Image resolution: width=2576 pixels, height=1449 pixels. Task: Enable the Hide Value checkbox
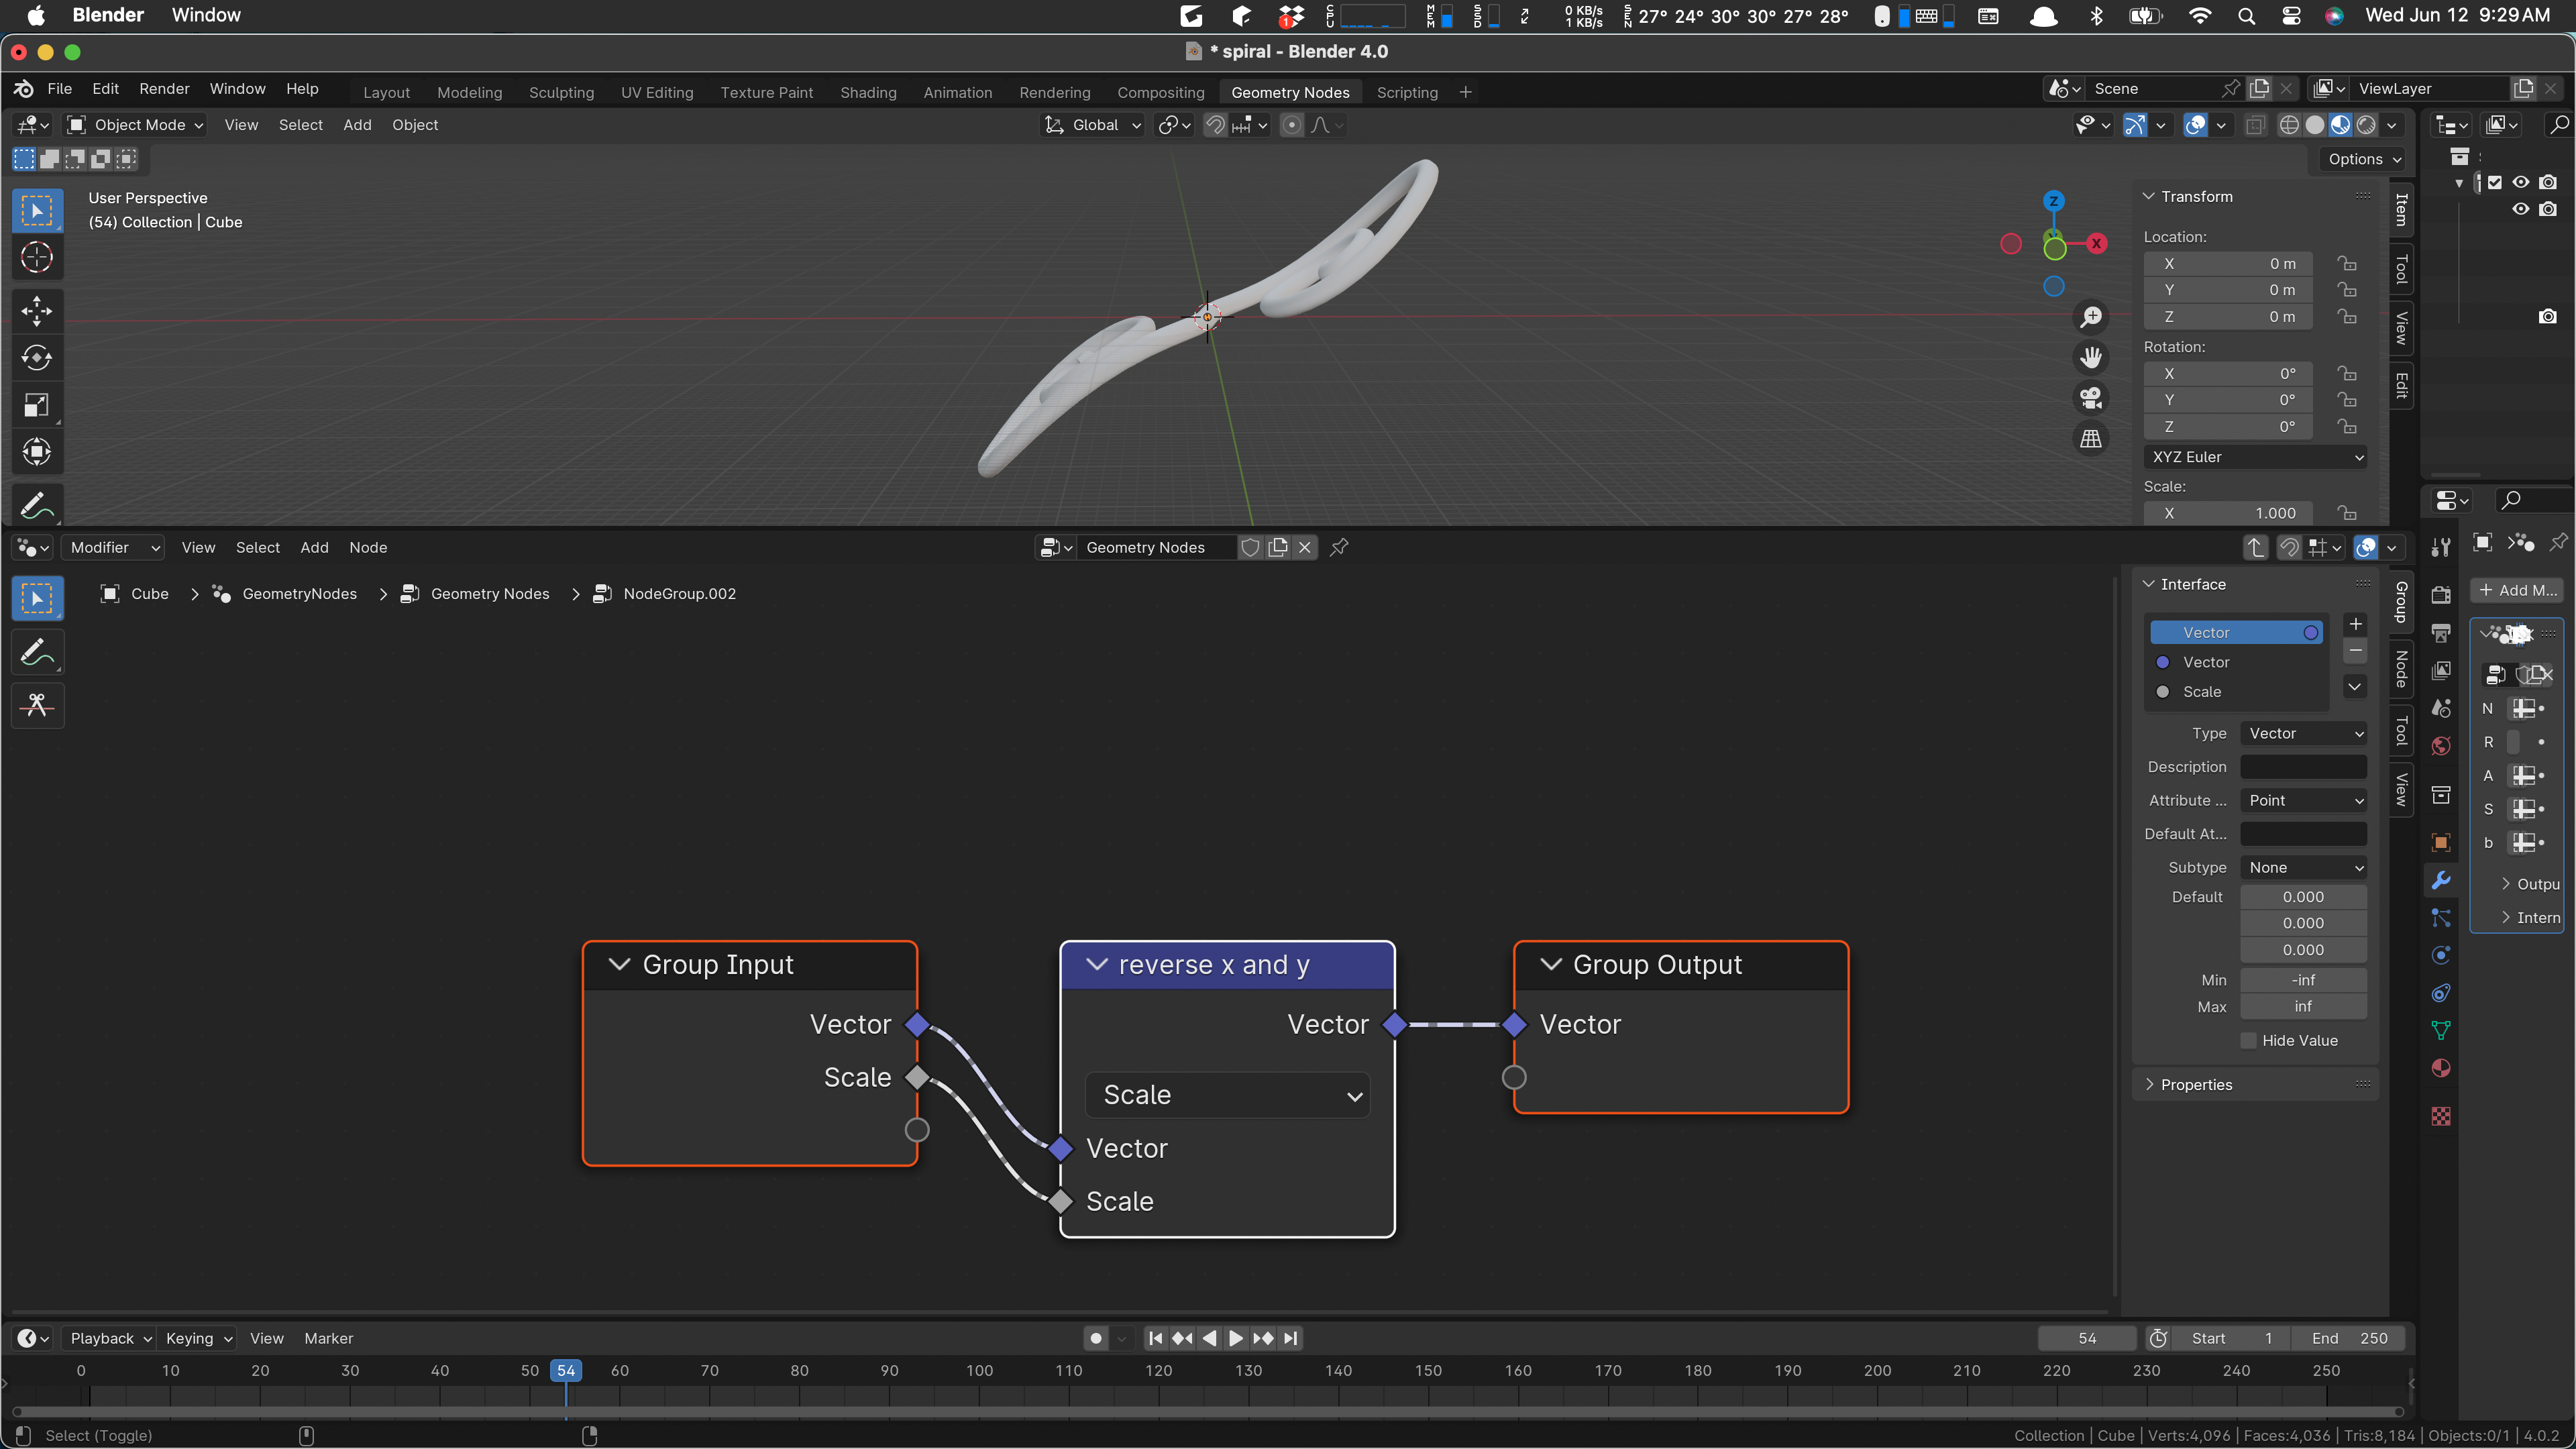click(2248, 1040)
